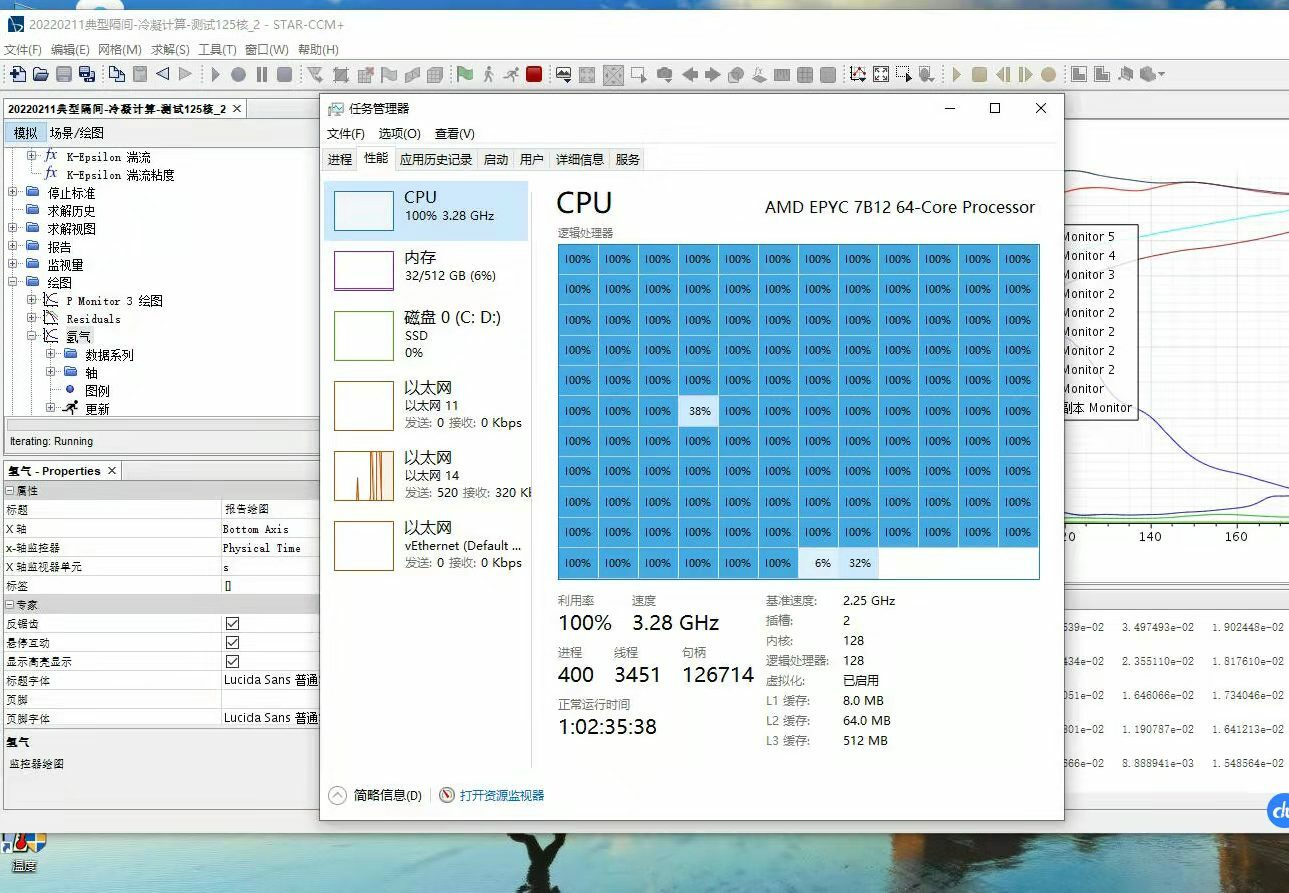Expand the 轴 tree node
Image resolution: width=1289 pixels, height=893 pixels.
point(51,372)
